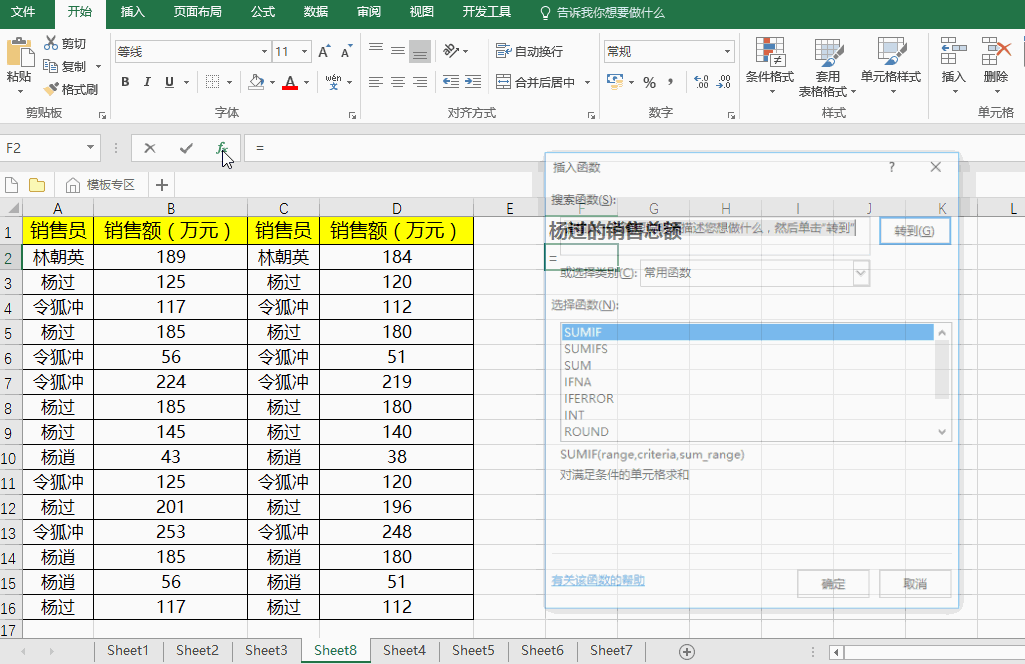Toggle italic formatting
The image size is (1025, 664).
[147, 82]
